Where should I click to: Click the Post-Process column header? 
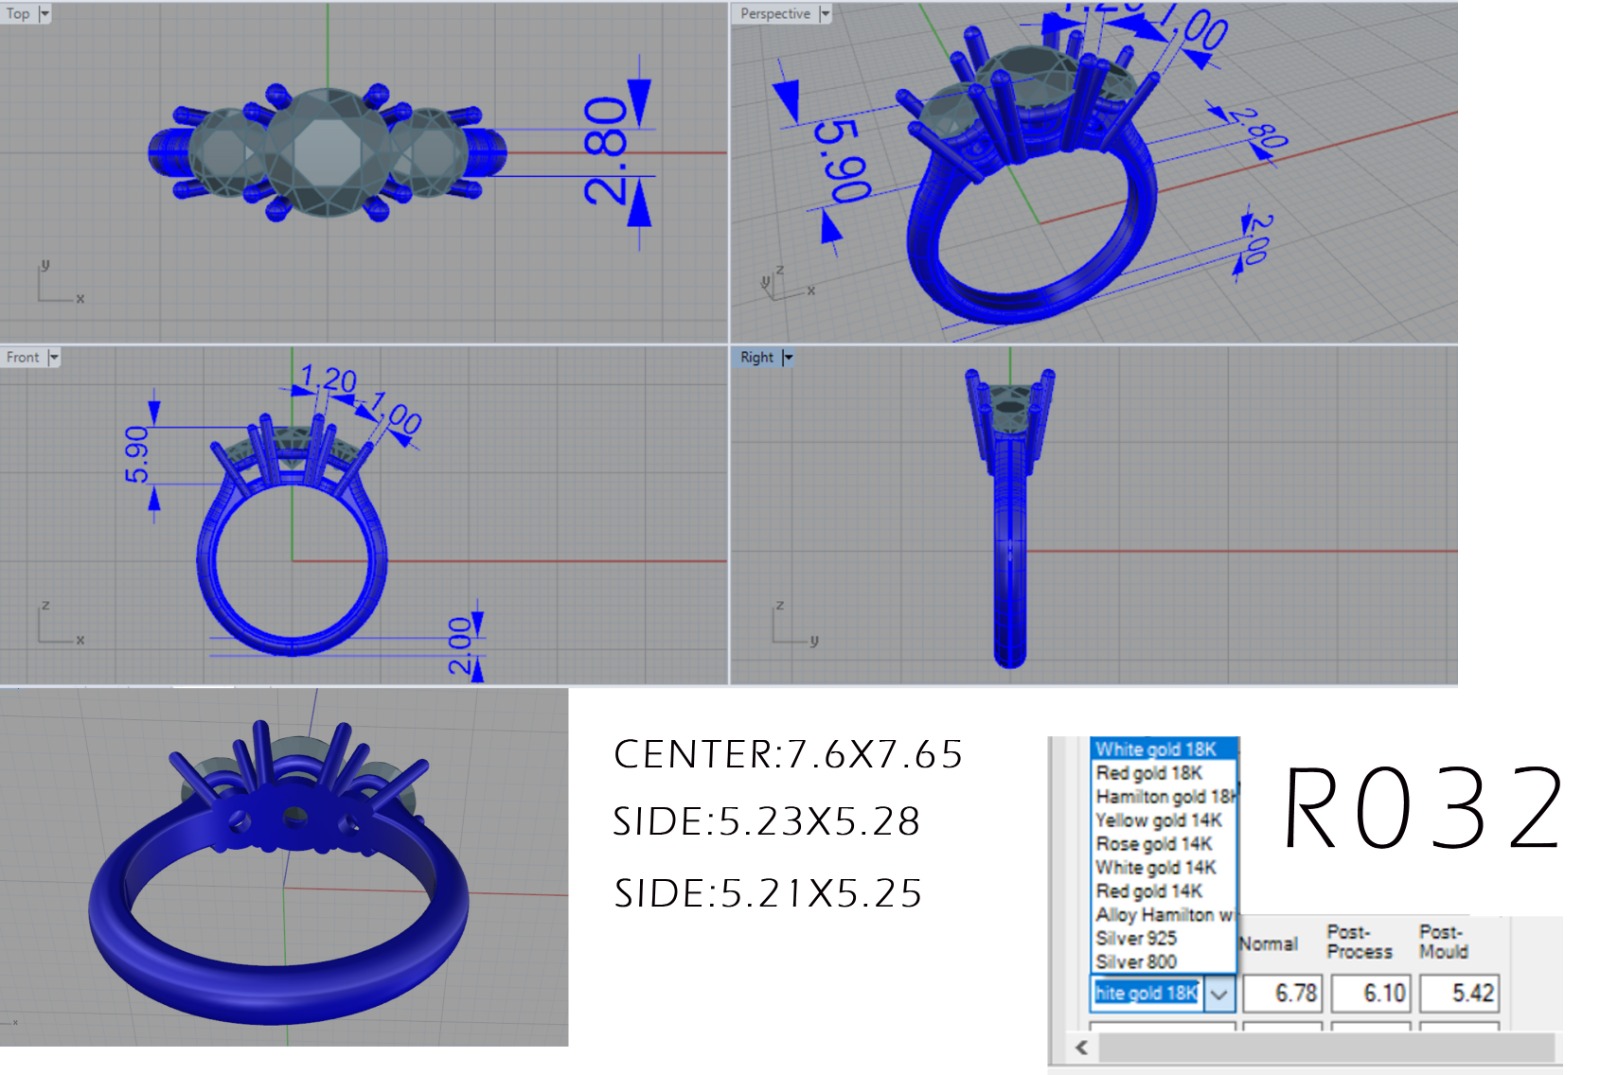tap(1359, 942)
